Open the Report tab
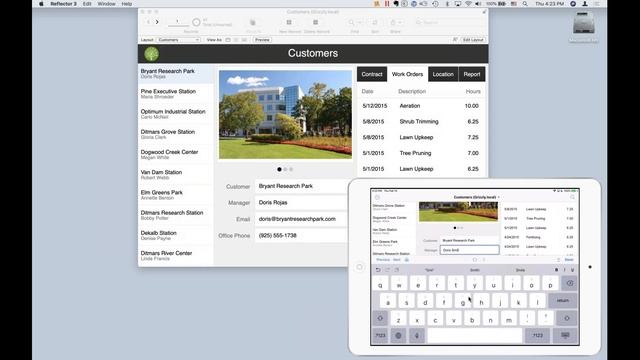 (x=472, y=74)
